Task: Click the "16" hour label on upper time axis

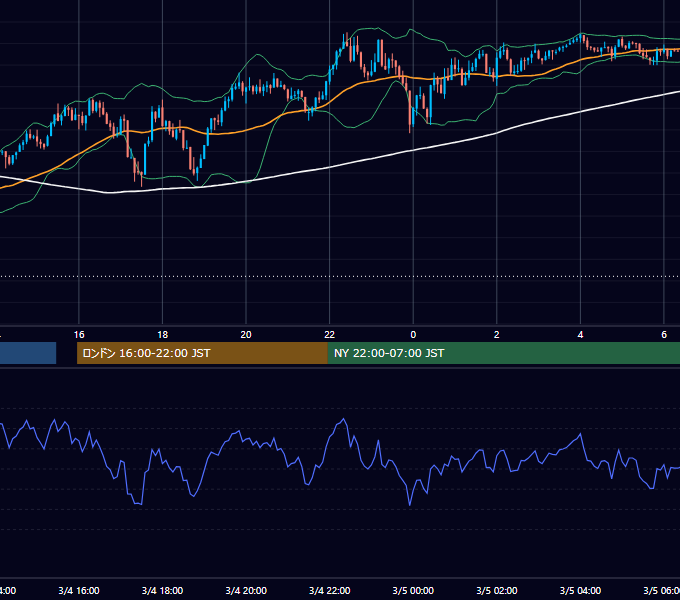Action: [x=79, y=335]
